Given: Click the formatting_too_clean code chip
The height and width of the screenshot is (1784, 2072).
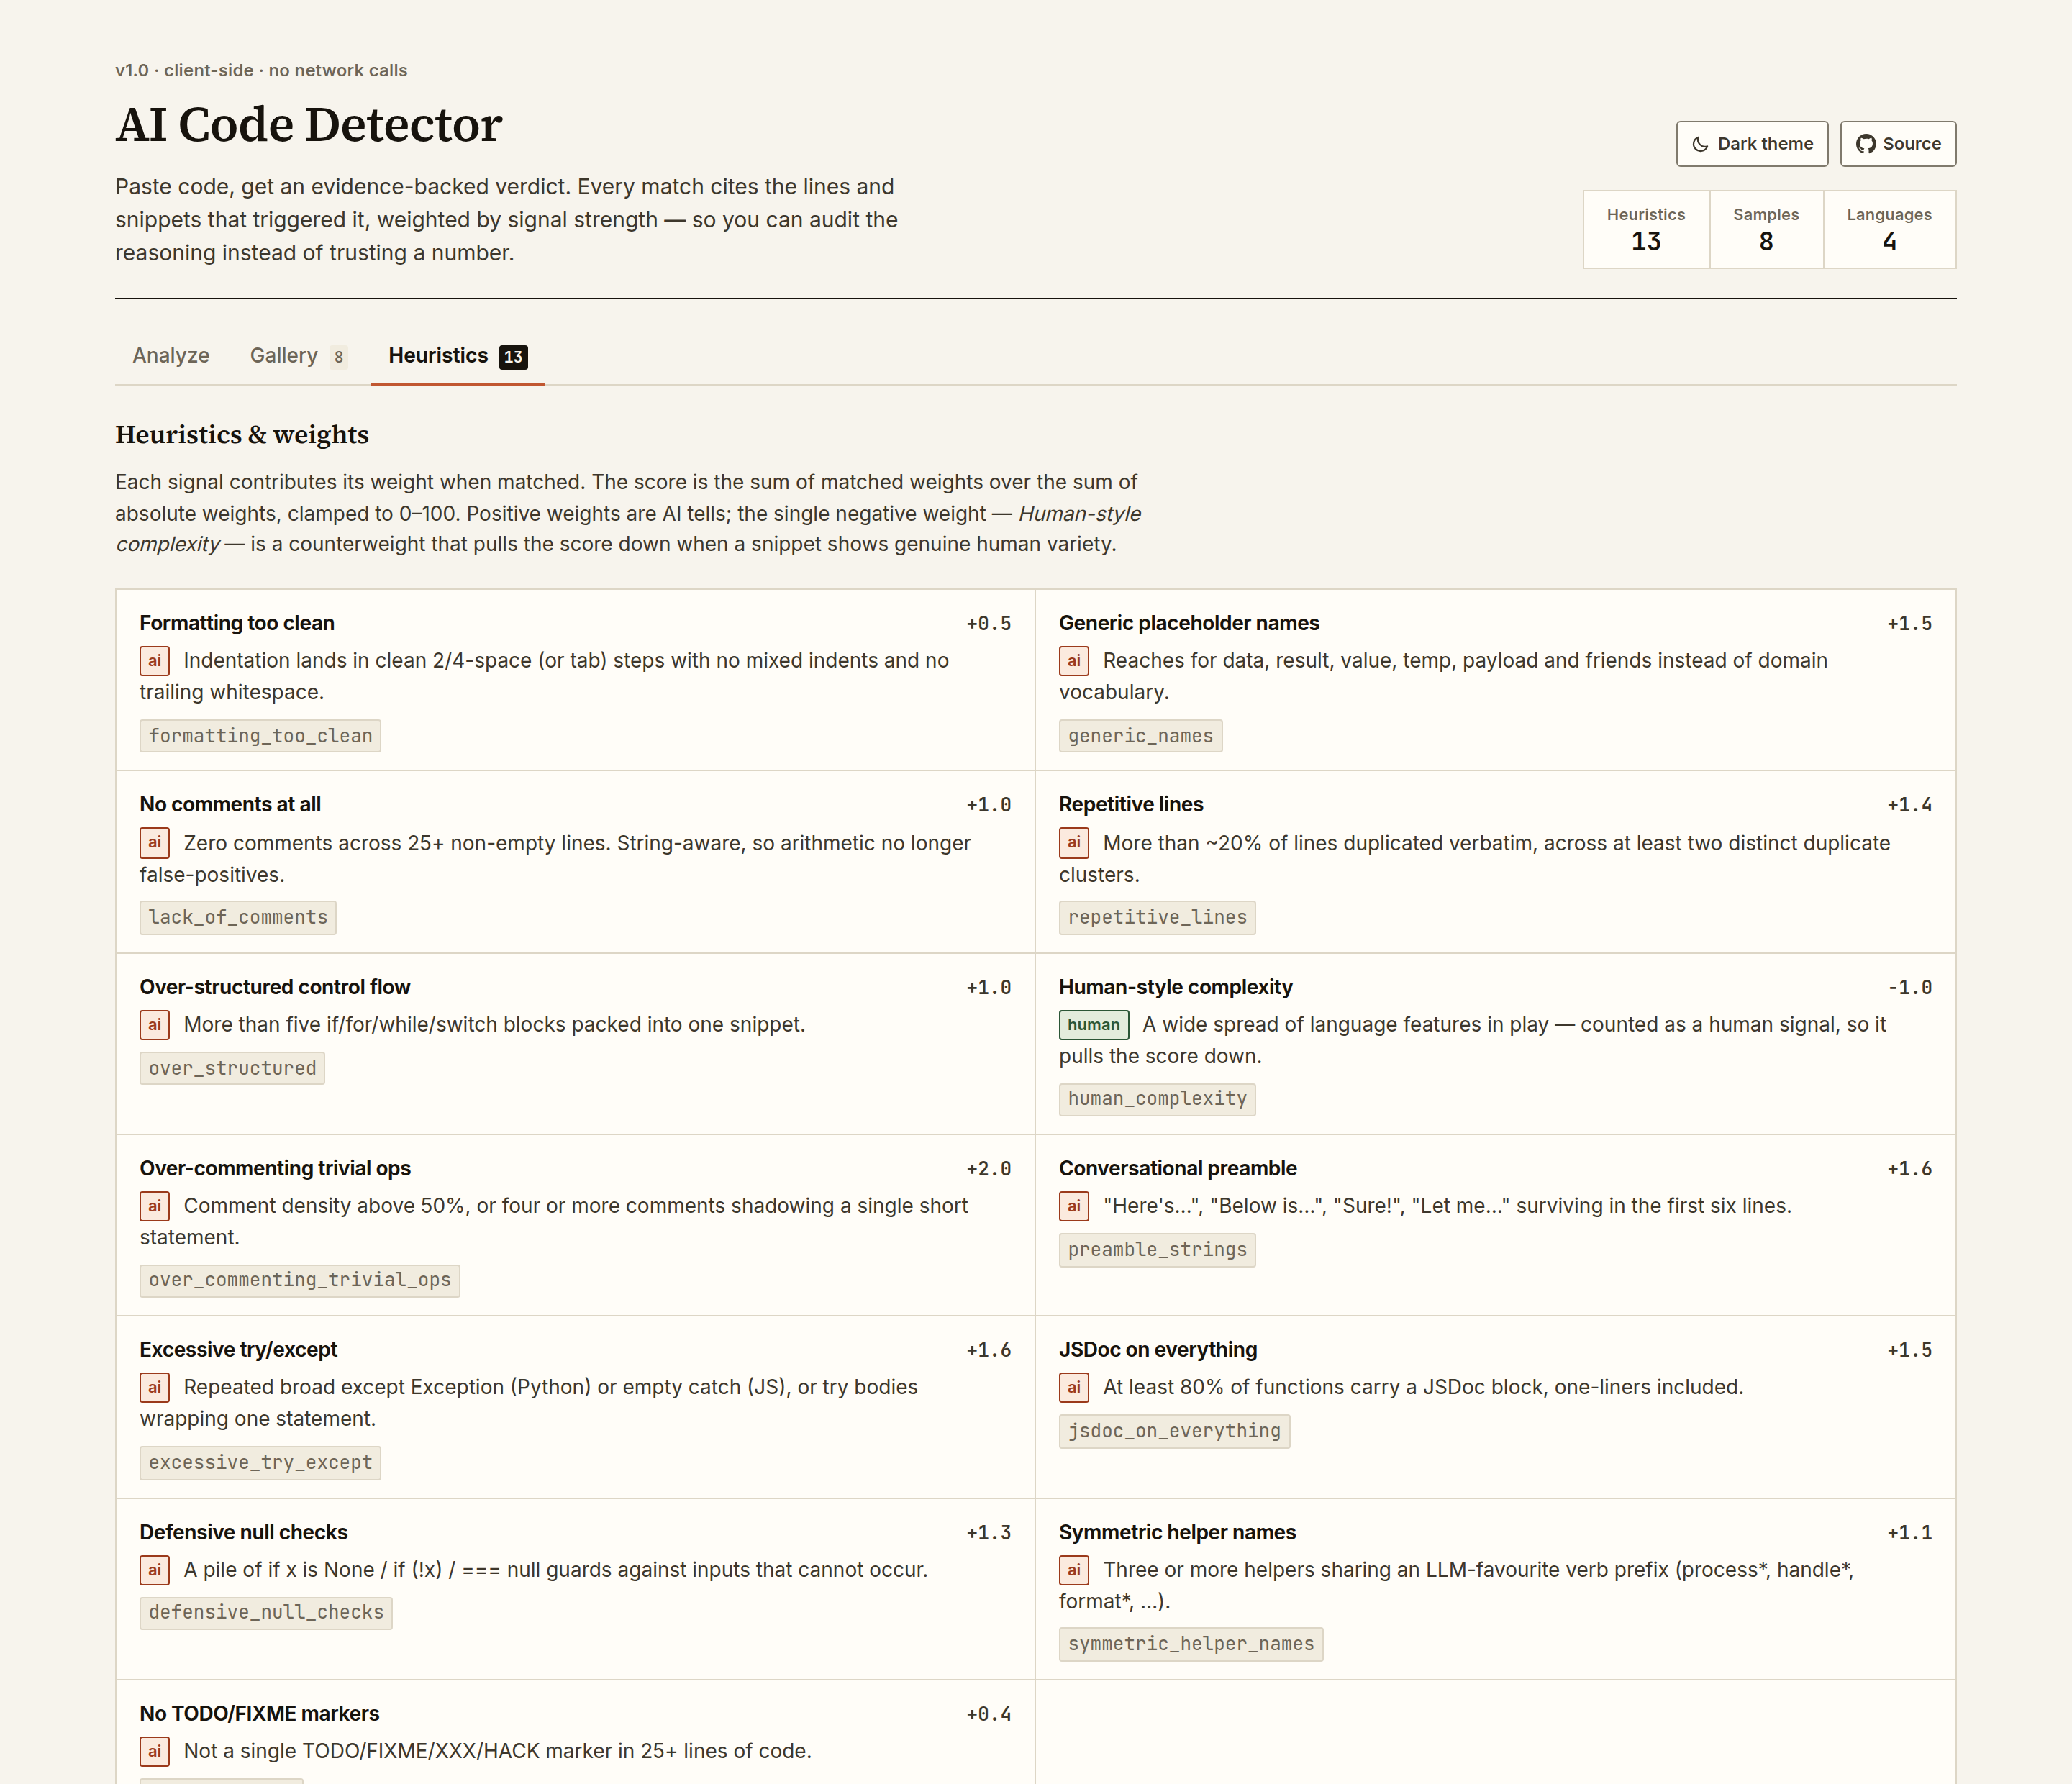Looking at the screenshot, I should [x=260, y=736].
